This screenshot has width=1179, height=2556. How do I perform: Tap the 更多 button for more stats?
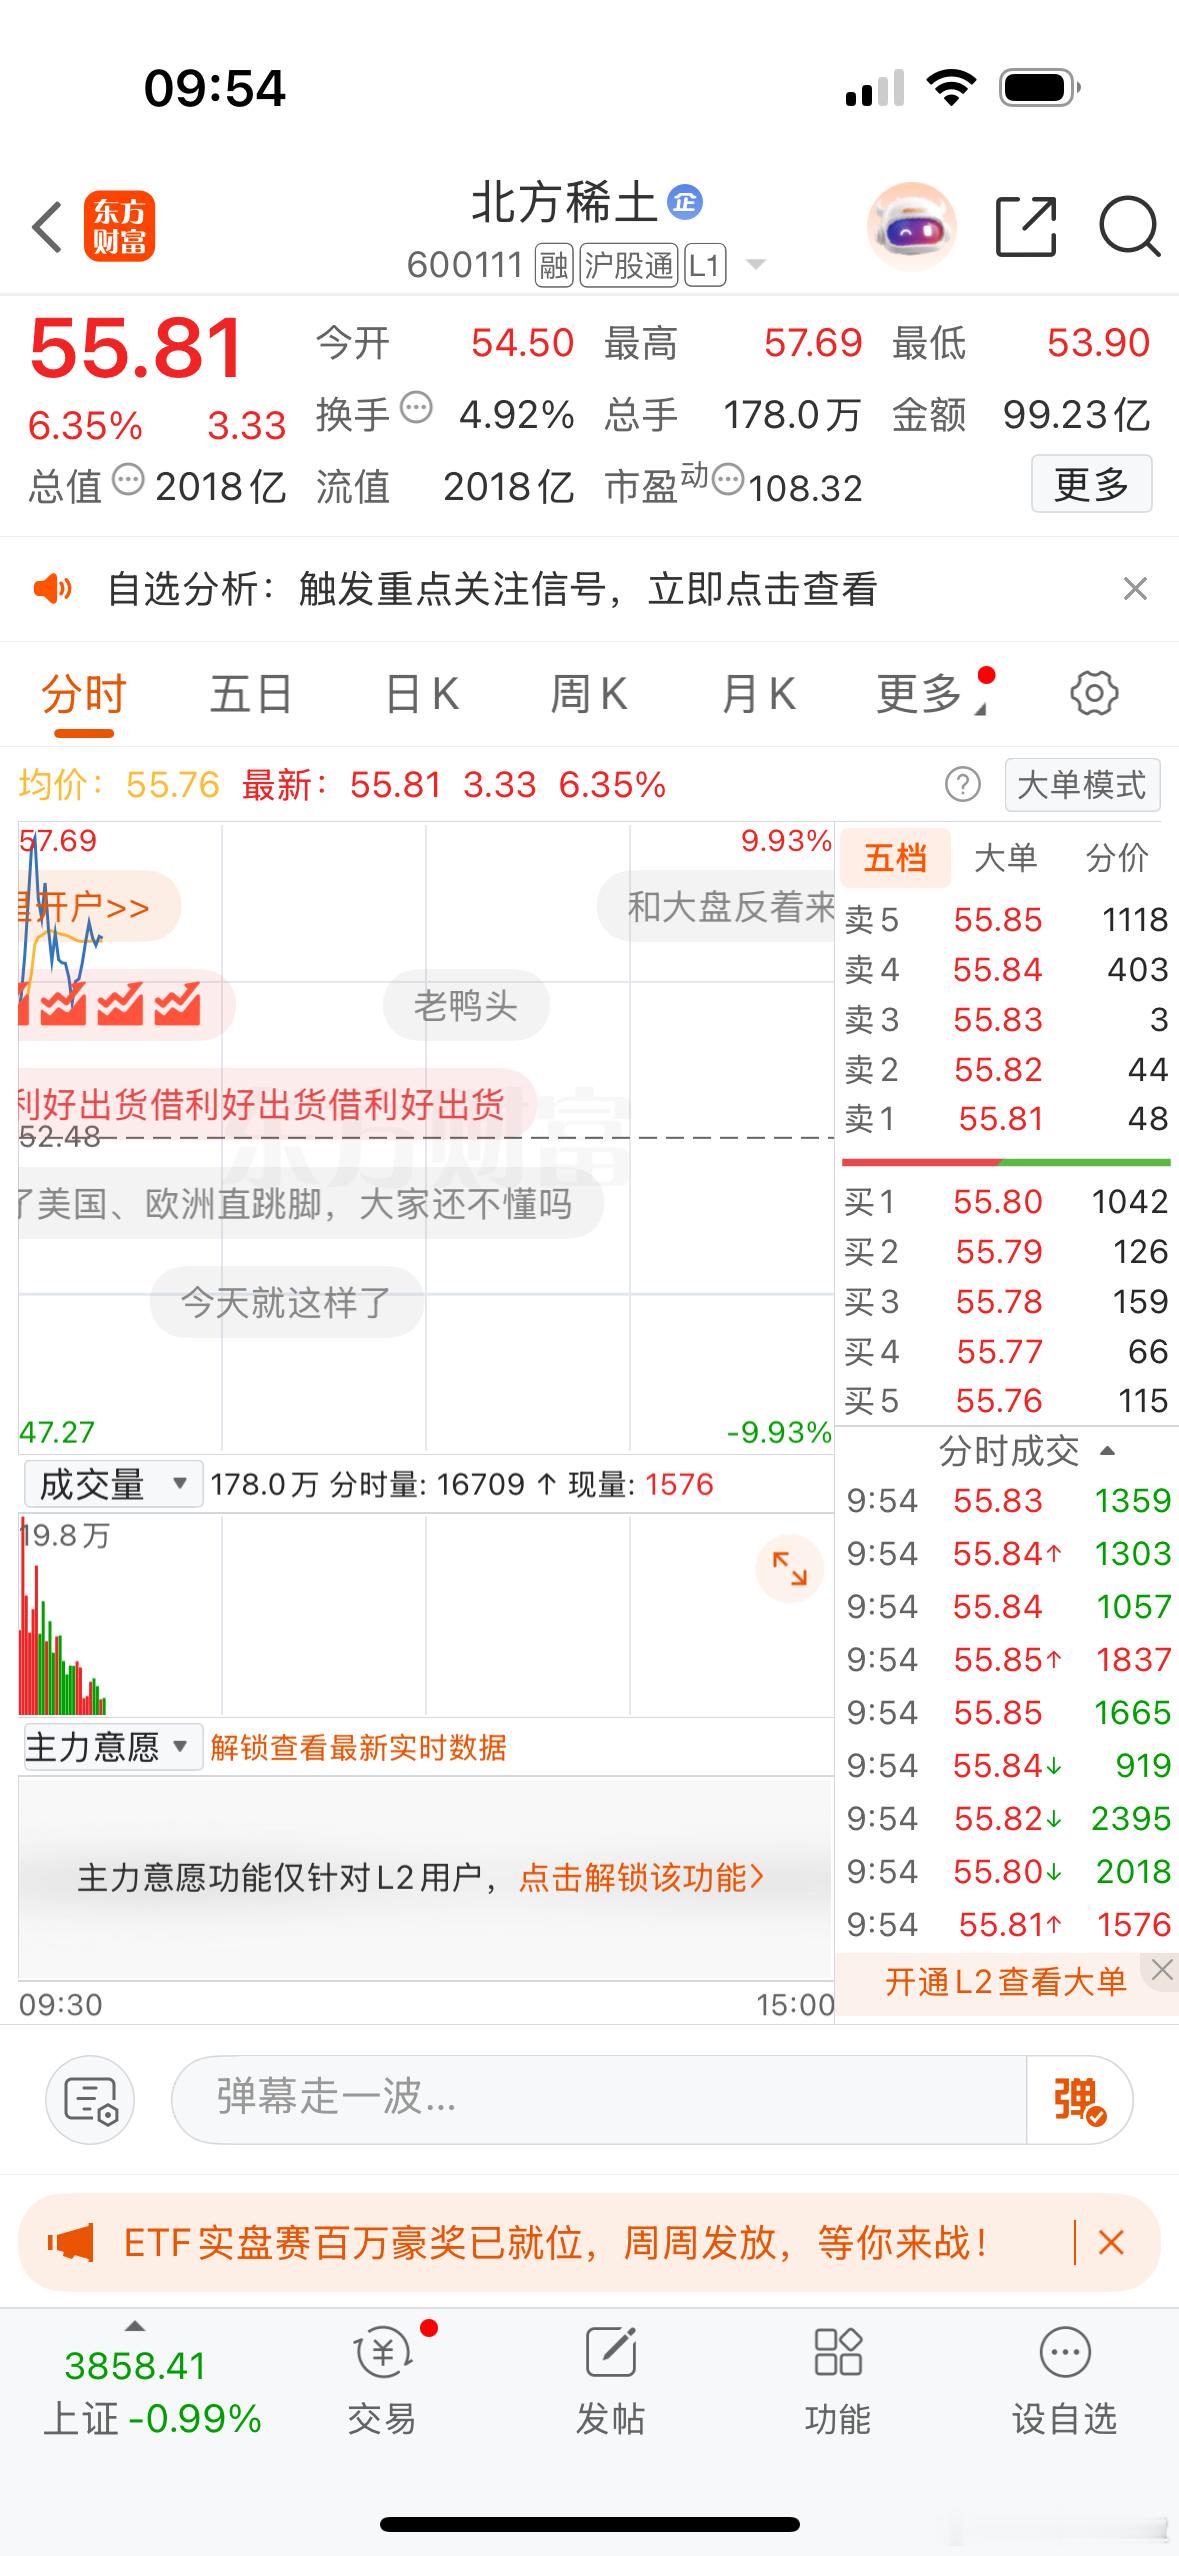coord(1091,484)
